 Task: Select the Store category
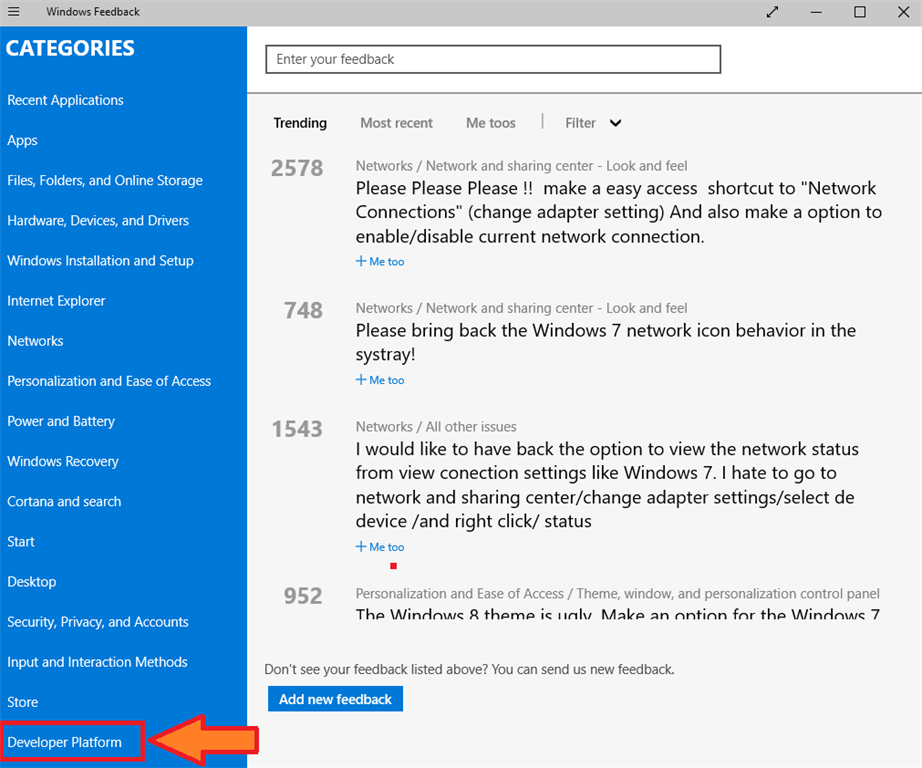tap(22, 702)
